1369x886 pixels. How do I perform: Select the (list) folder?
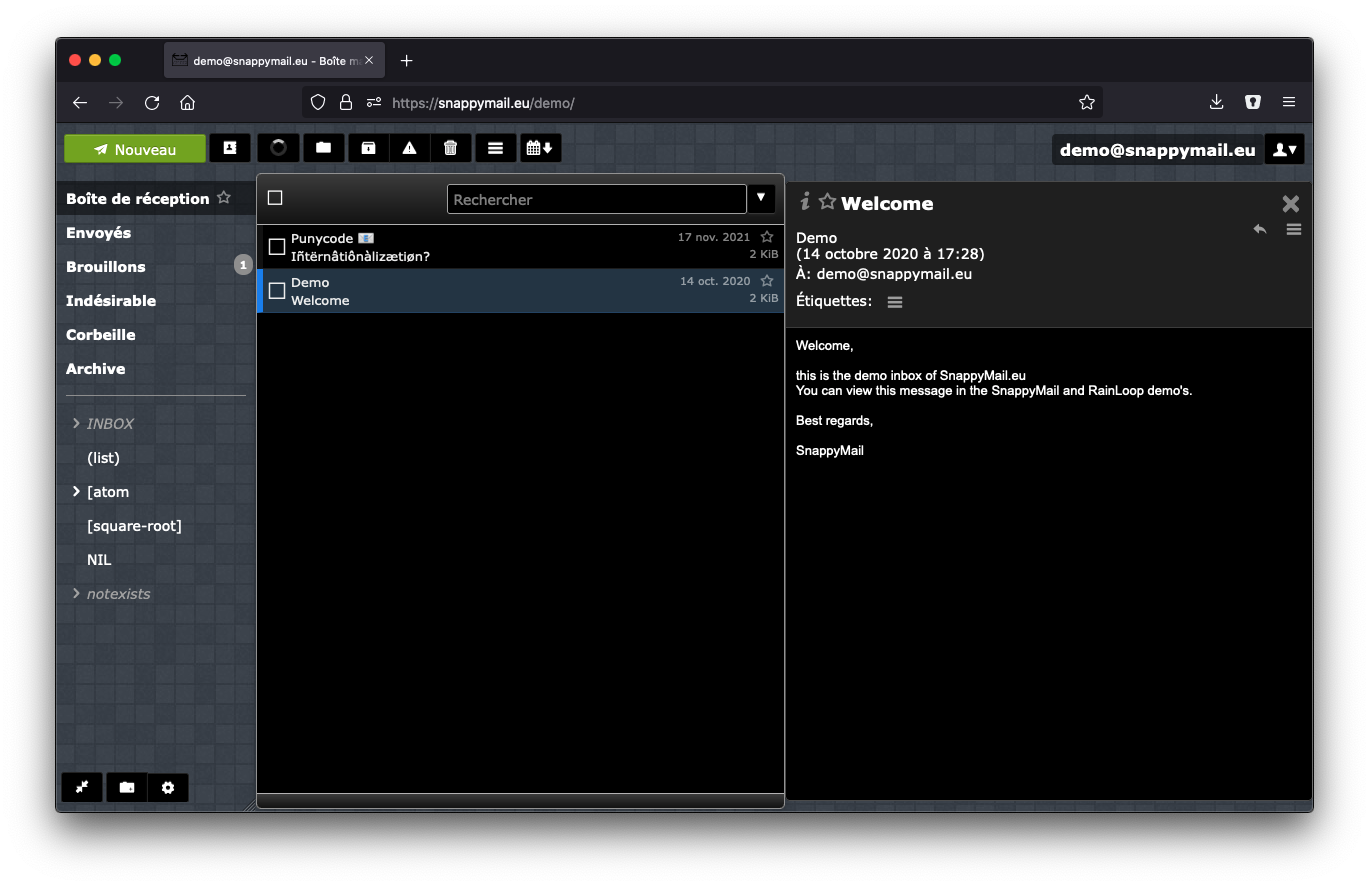tap(103, 458)
